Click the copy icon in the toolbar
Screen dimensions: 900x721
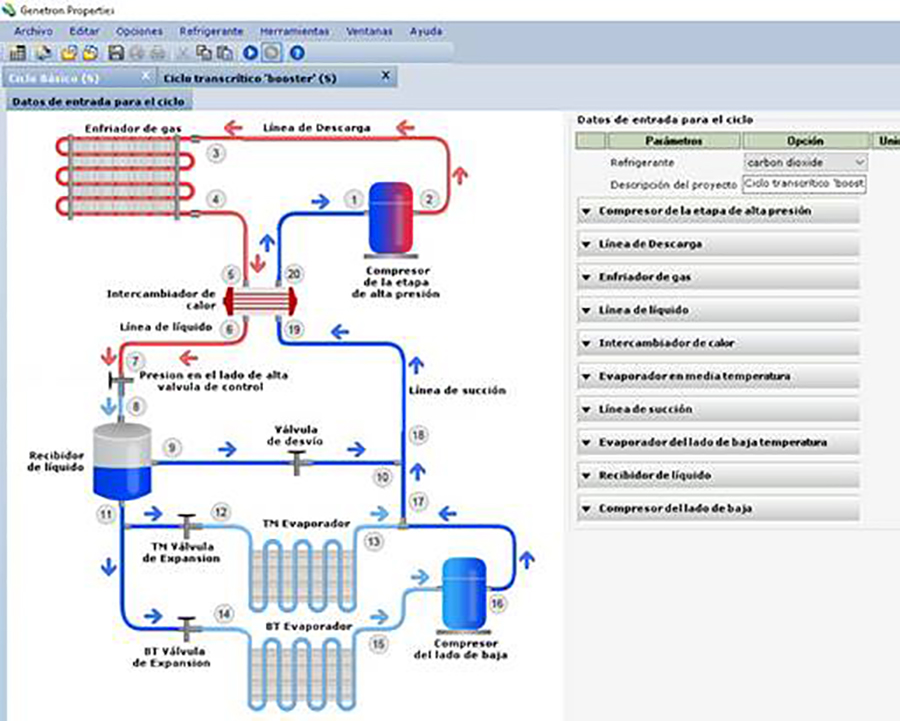click(204, 52)
